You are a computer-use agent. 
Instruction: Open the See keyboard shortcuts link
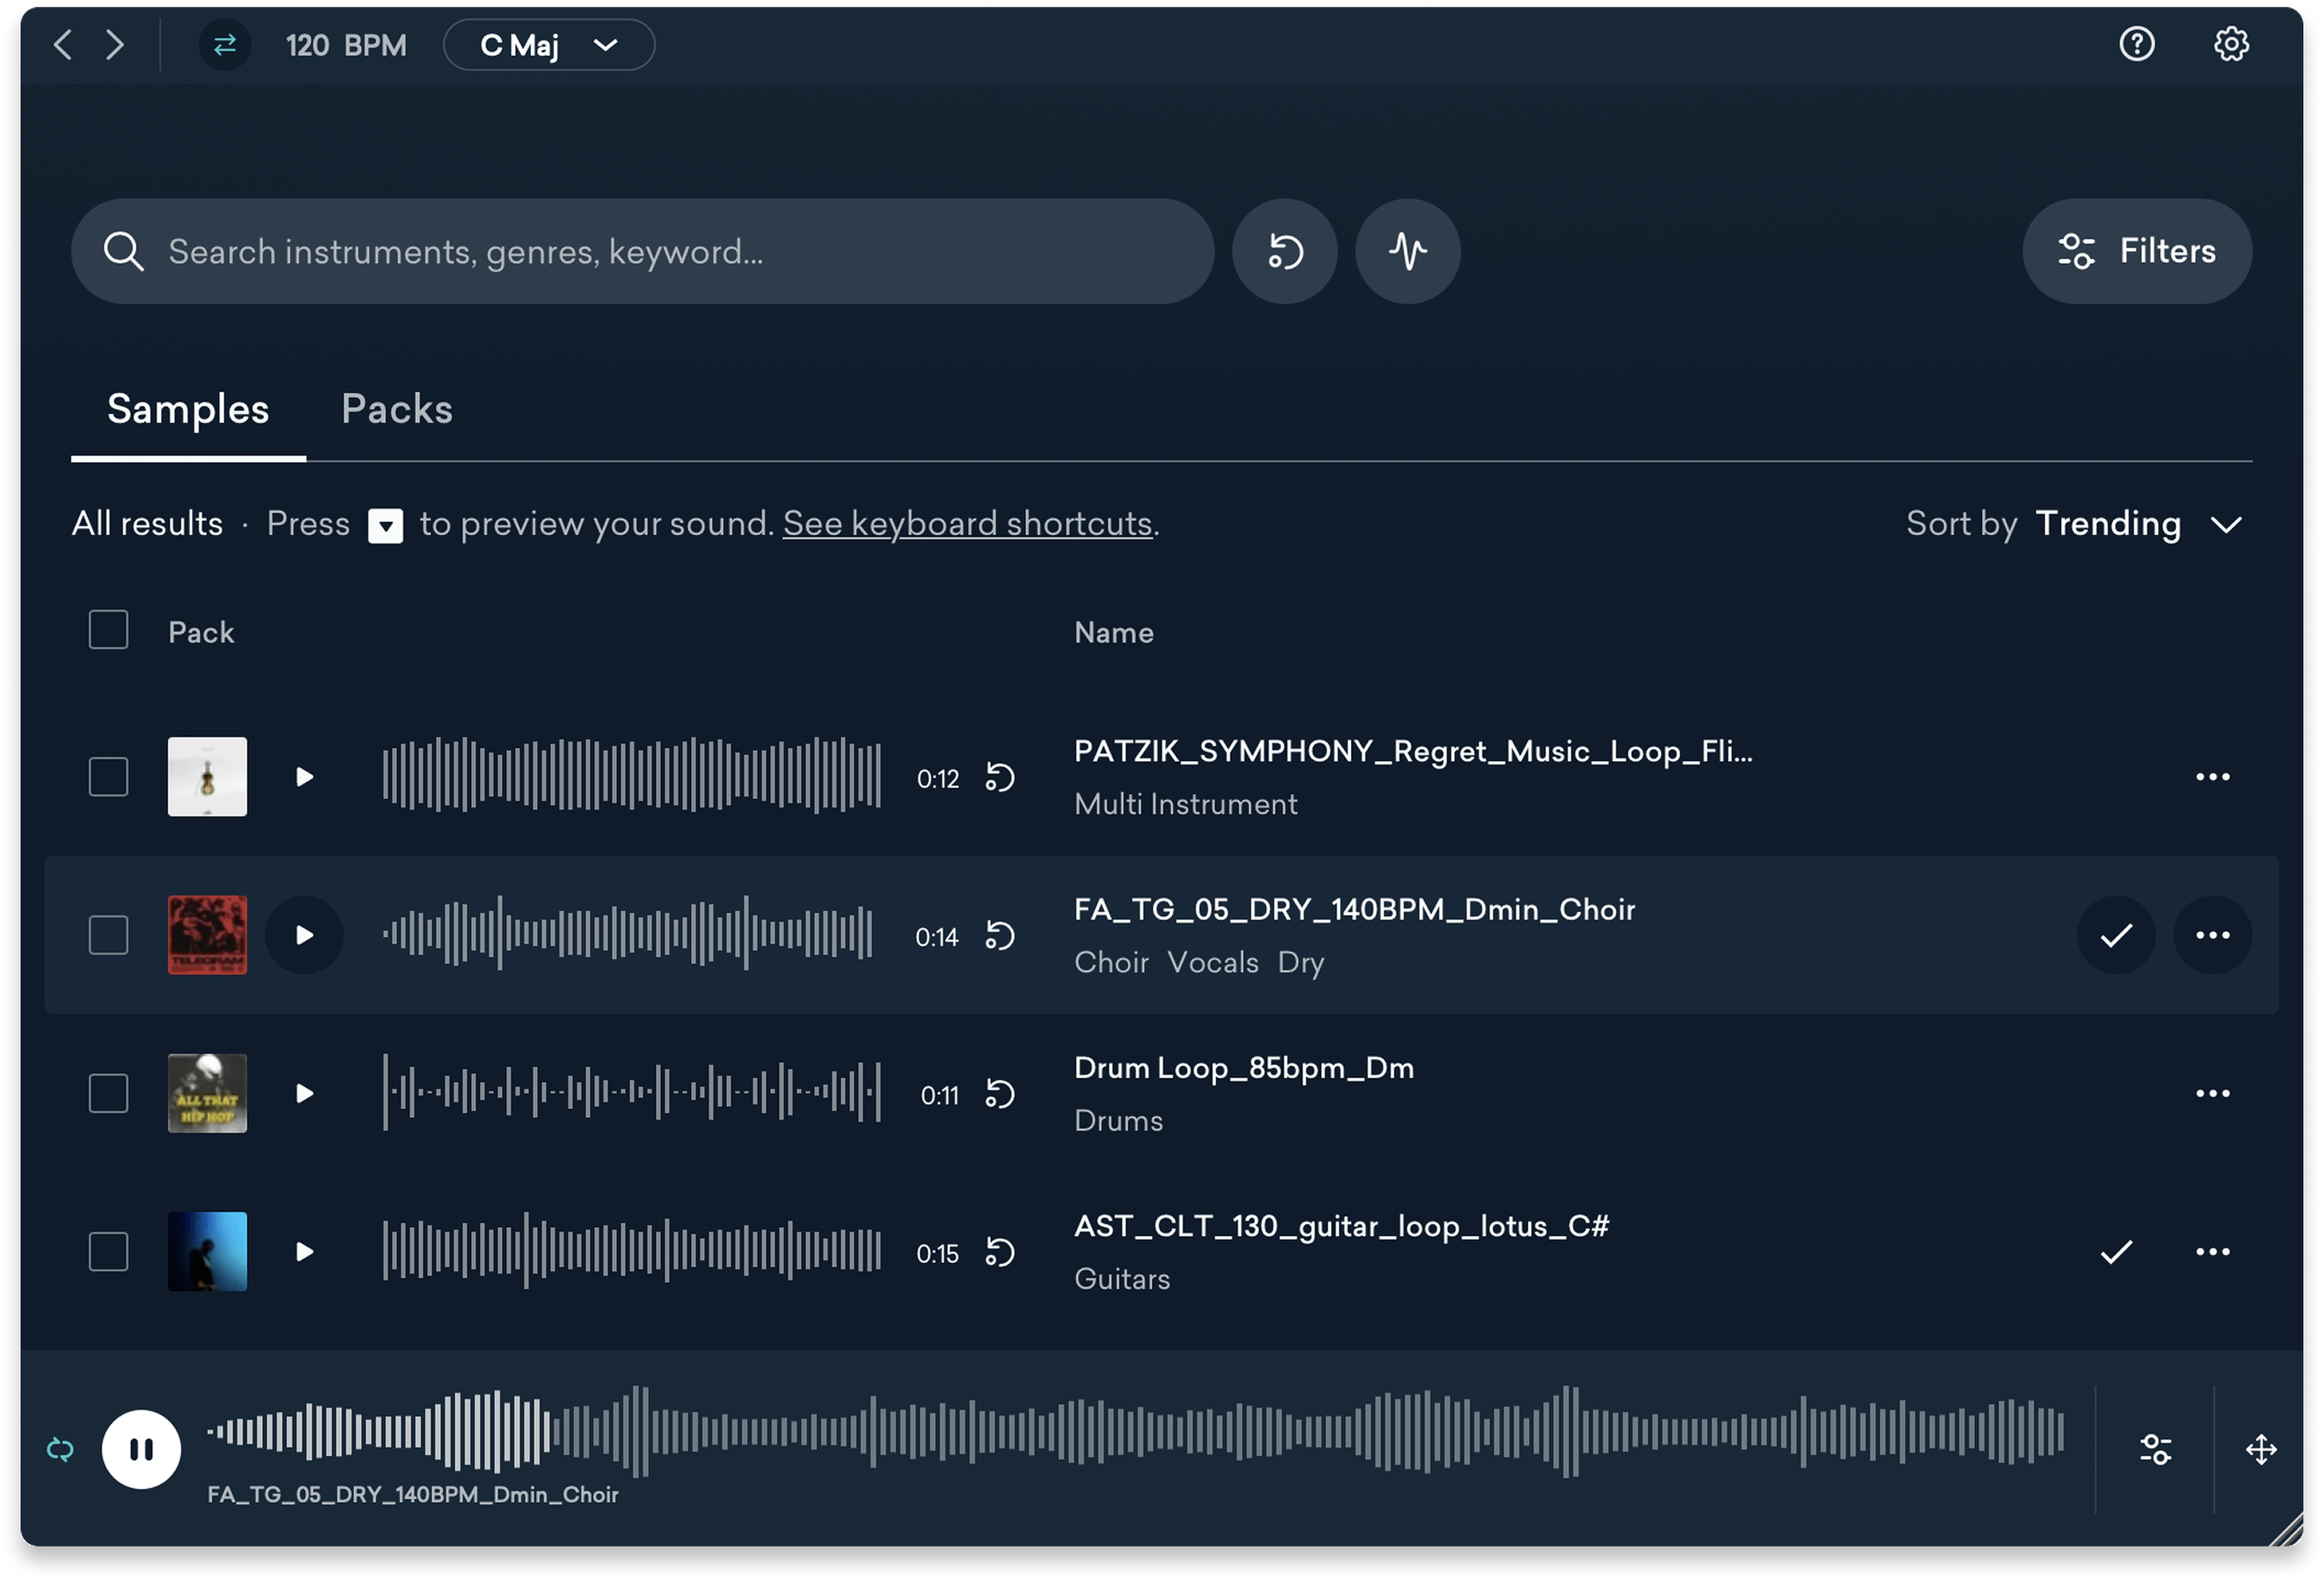967,524
